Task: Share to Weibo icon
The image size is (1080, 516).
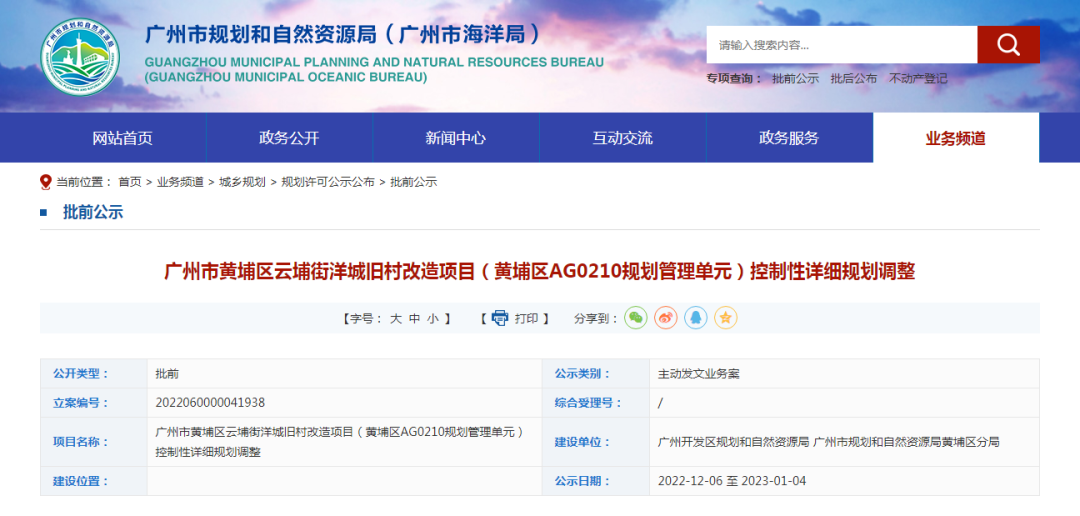Action: coord(665,318)
